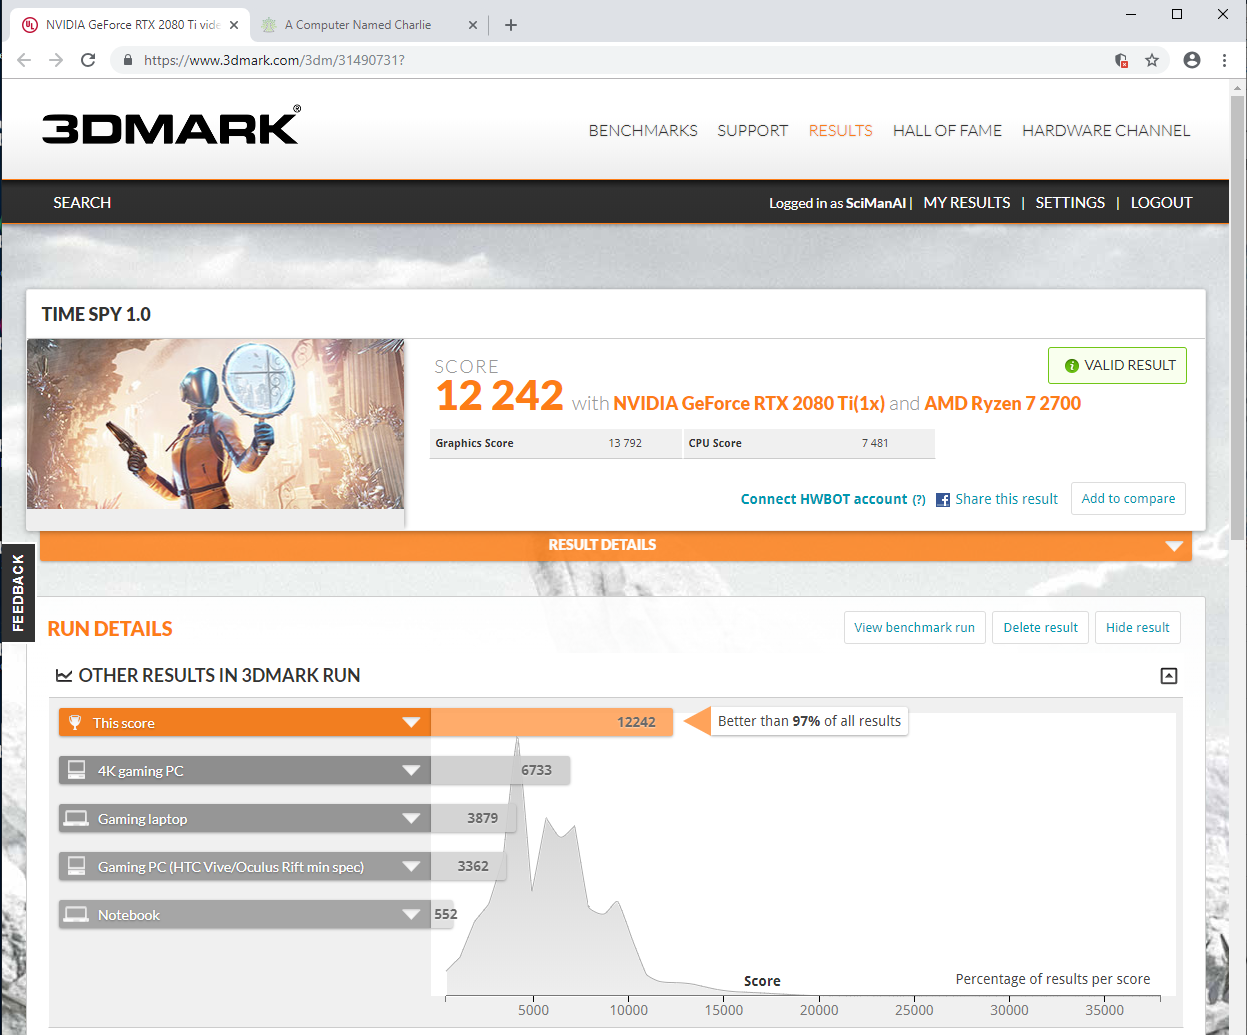This screenshot has width=1247, height=1035.
Task: Open a new browser tab
Action: [x=511, y=25]
